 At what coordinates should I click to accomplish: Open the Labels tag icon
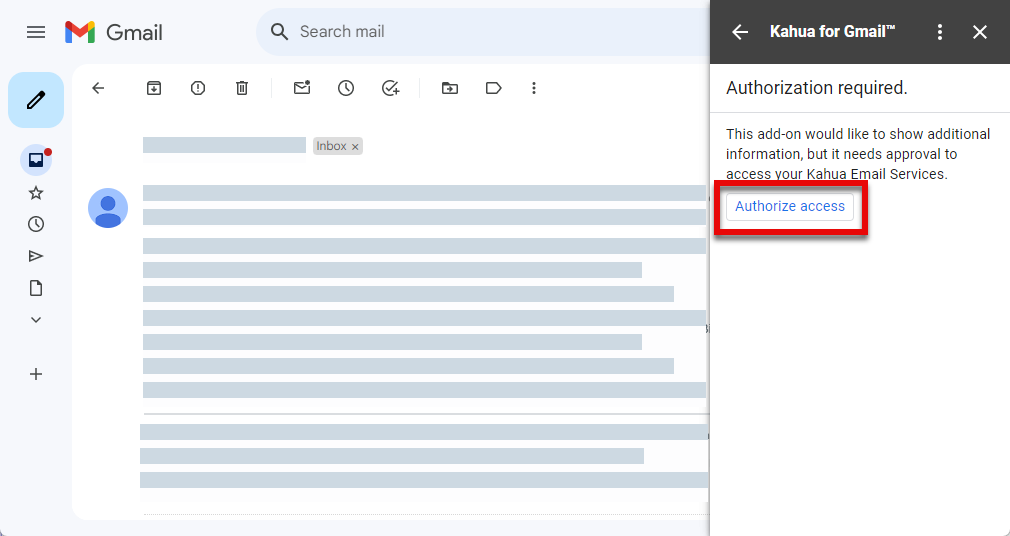tap(493, 88)
